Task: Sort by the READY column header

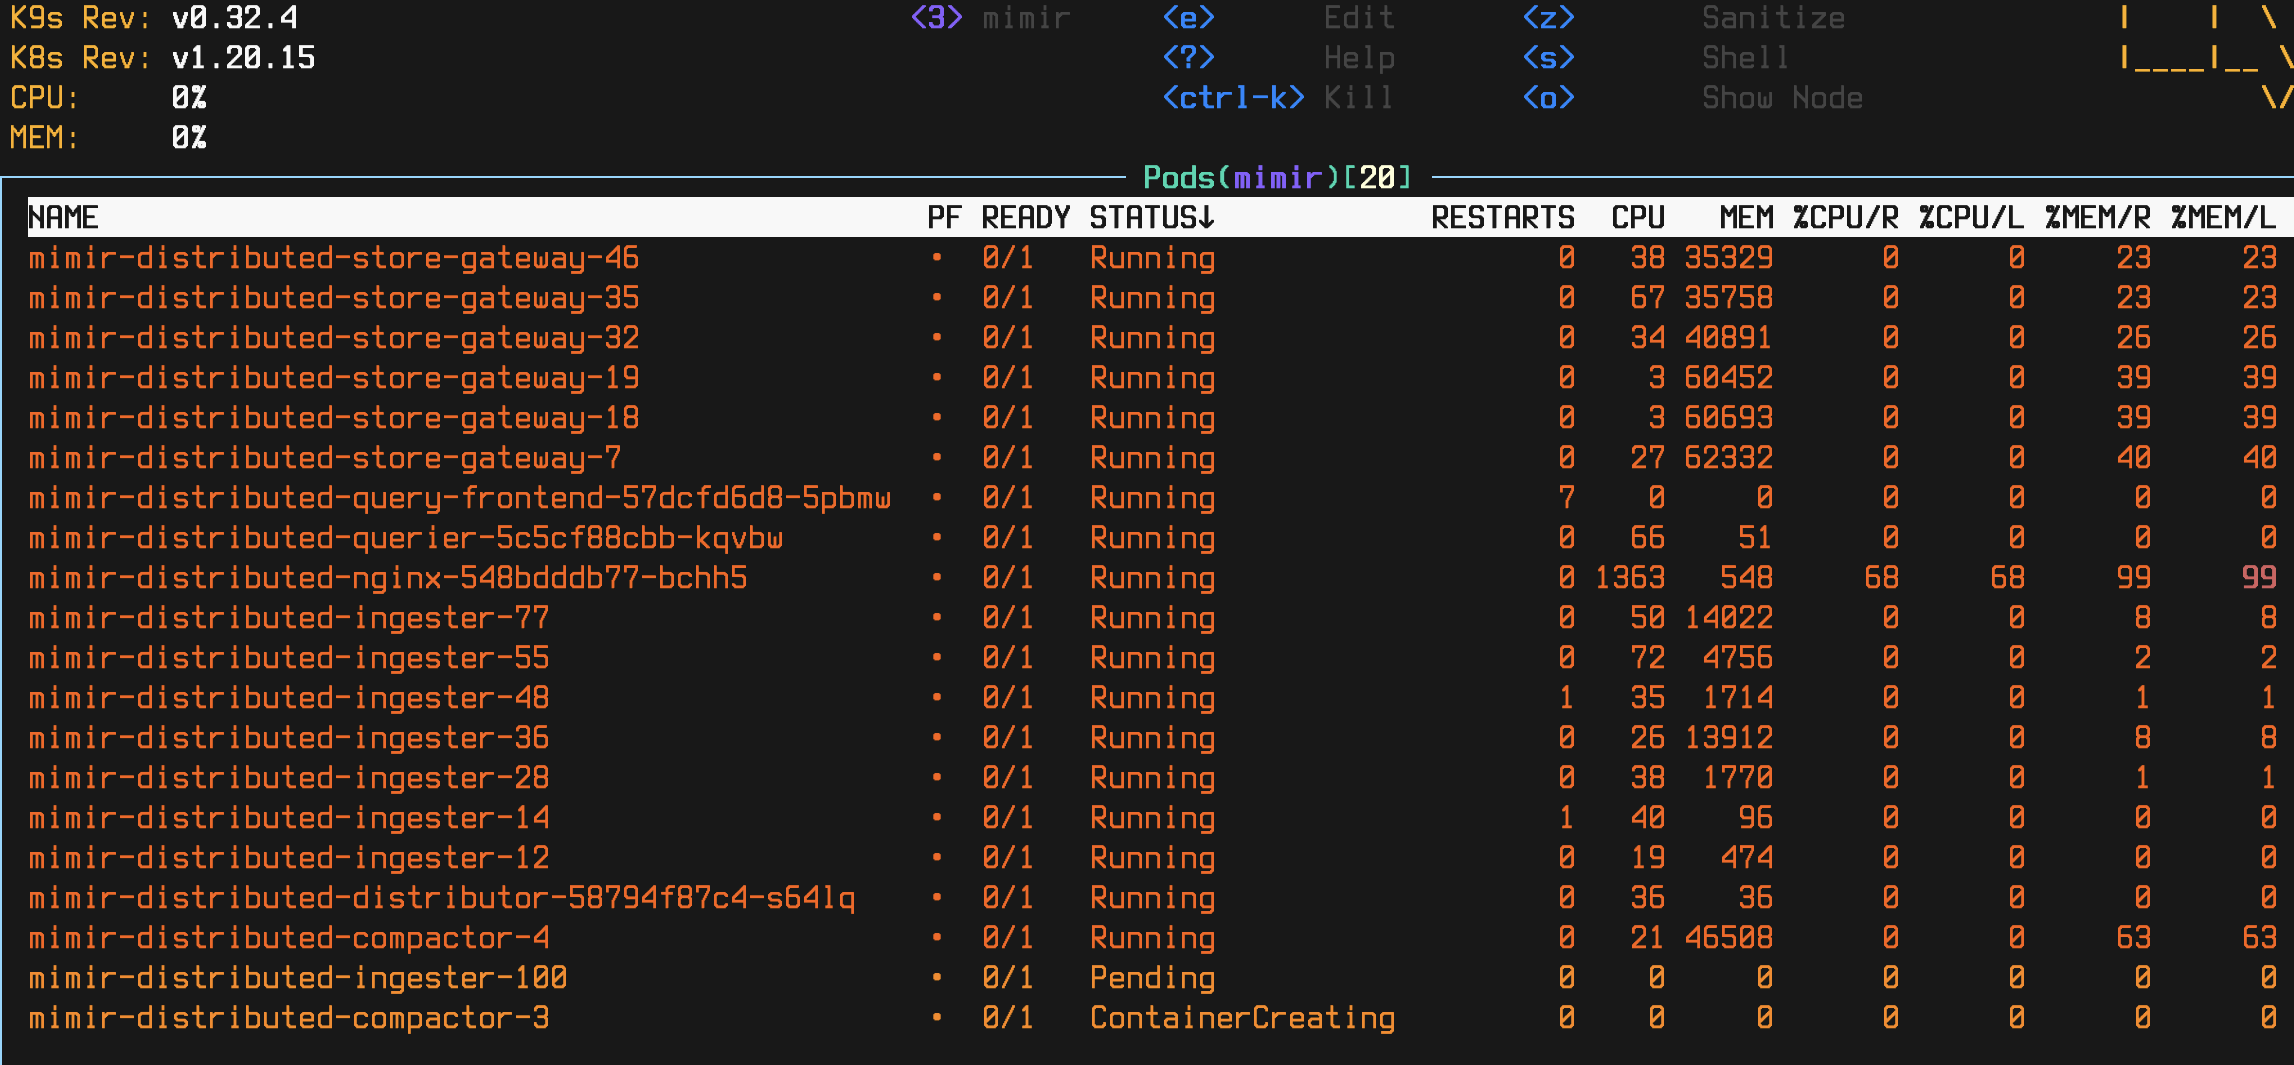Action: tap(1025, 217)
